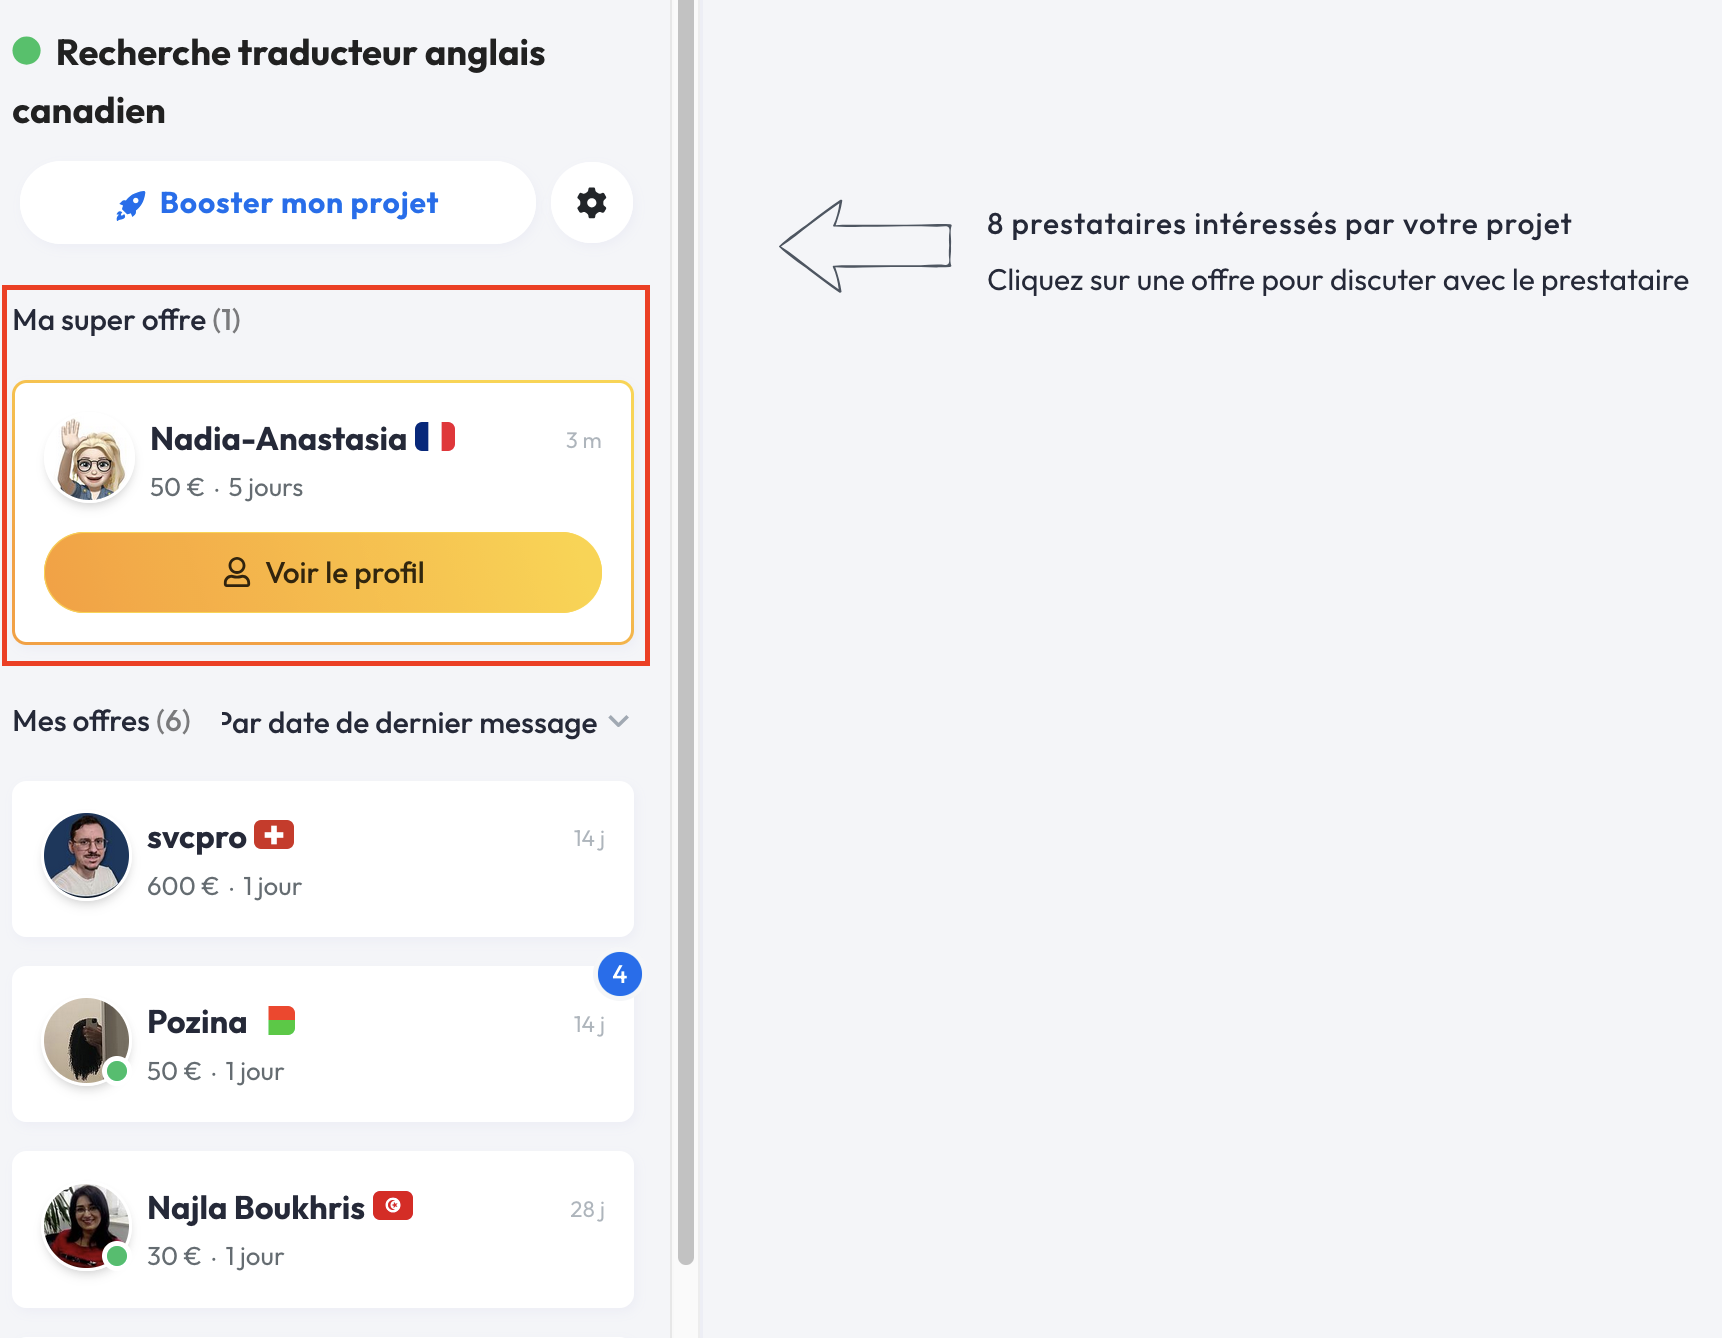1722x1338 pixels.
Task: Click the Mes offres (6) heading
Action: 102,721
